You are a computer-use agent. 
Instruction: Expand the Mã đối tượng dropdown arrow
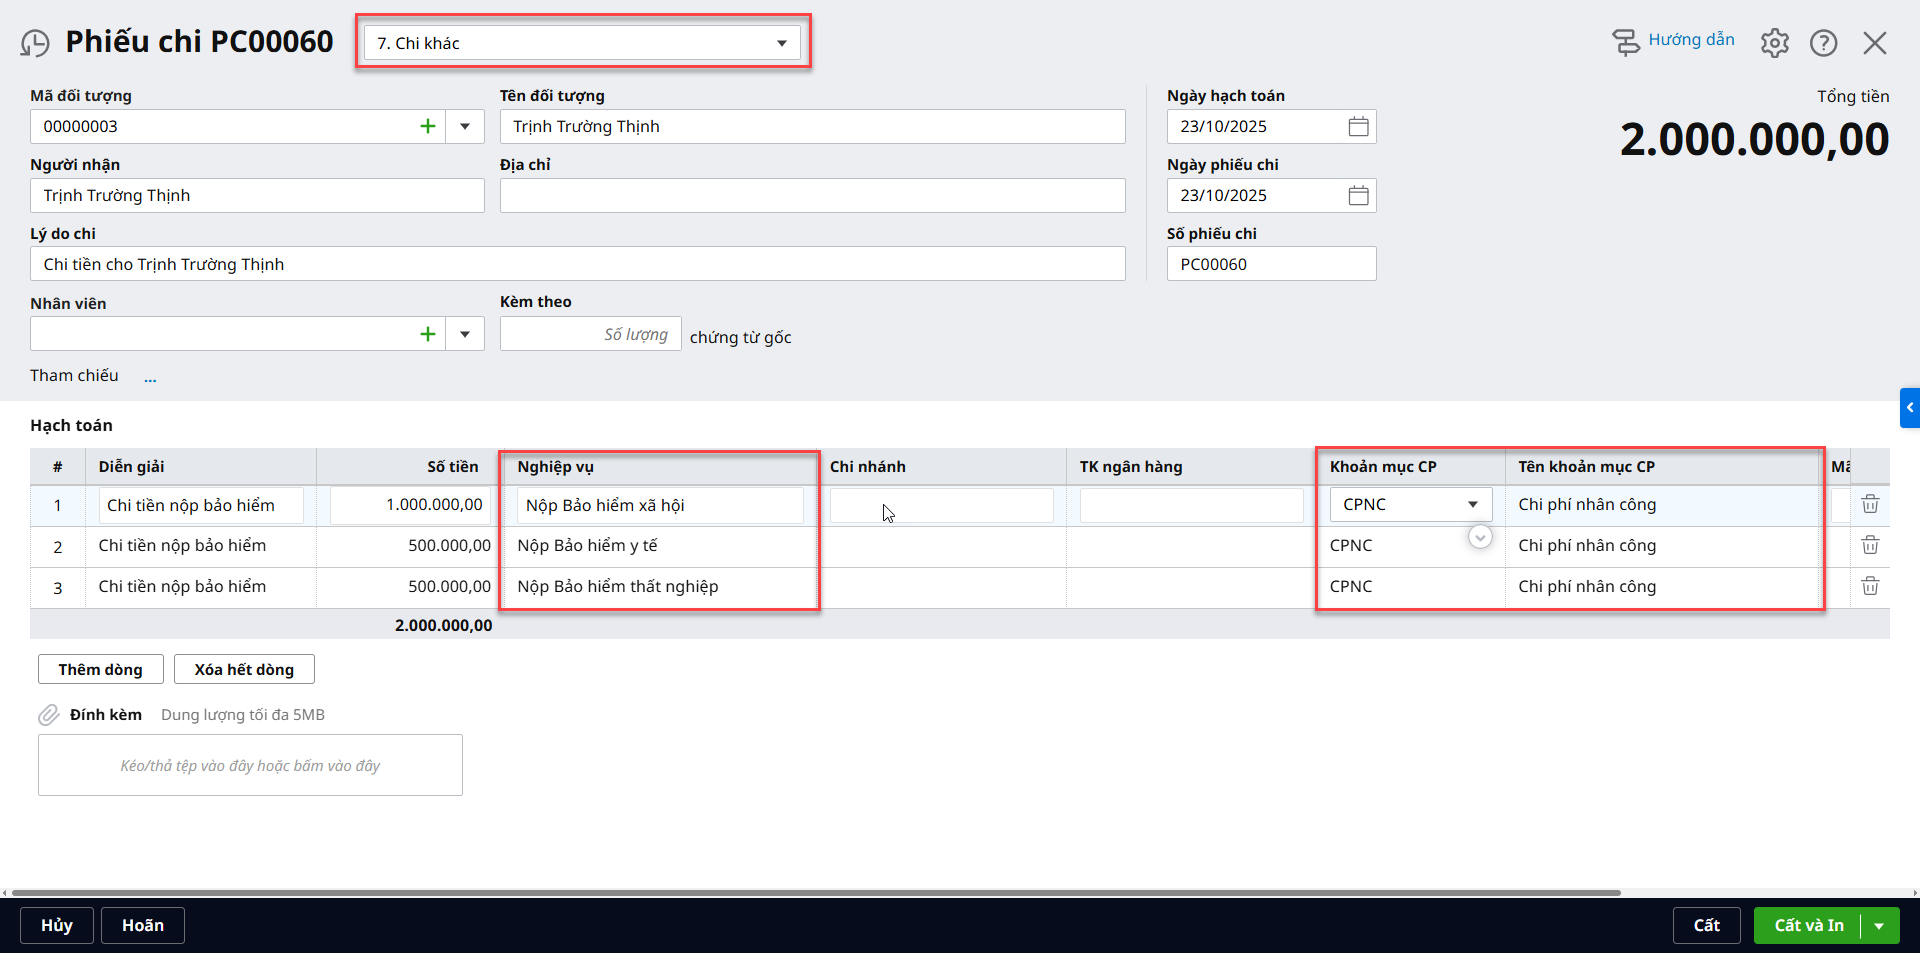(x=465, y=126)
